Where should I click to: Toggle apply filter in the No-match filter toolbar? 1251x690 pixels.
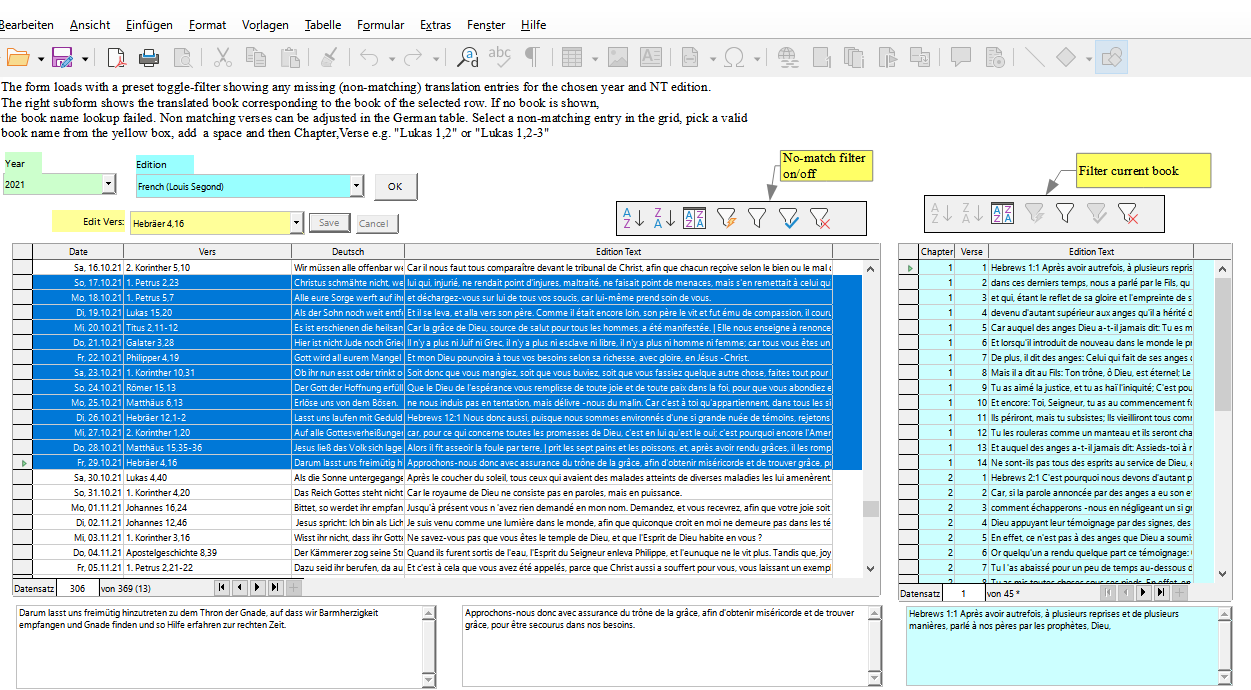789,217
